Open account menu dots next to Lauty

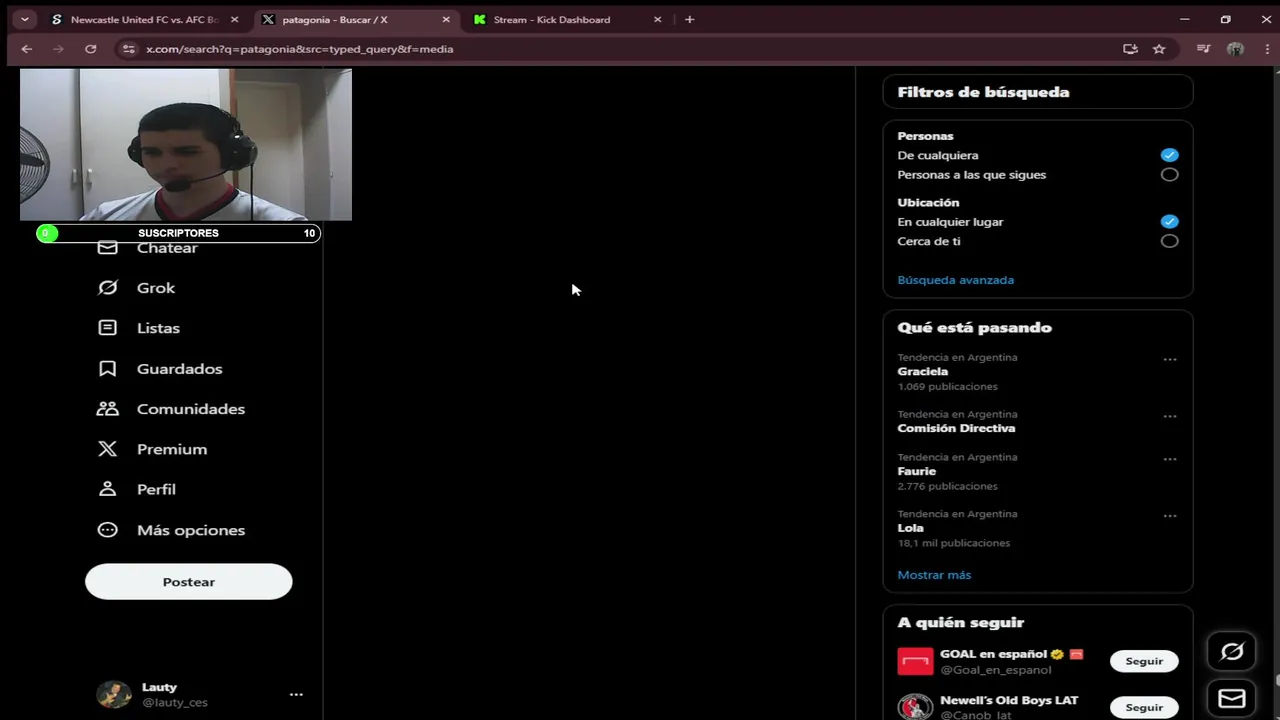(296, 694)
